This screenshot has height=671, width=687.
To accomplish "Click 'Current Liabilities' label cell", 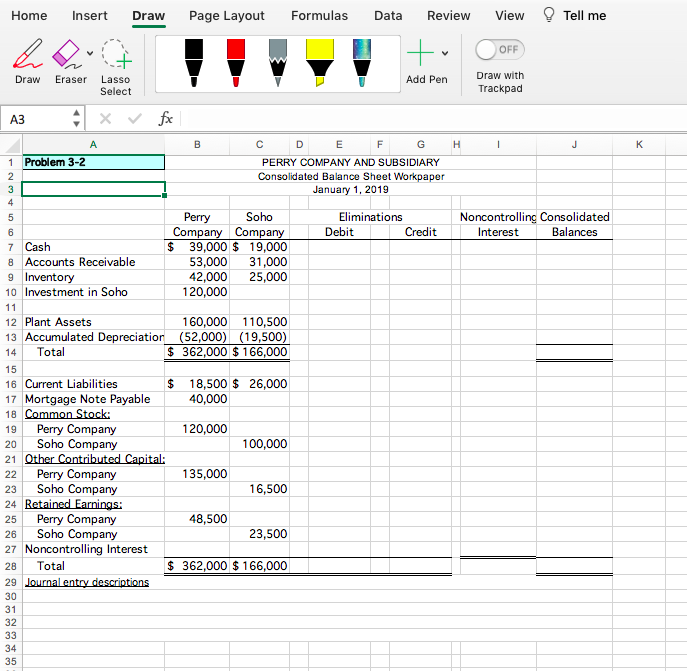I will [x=93, y=384].
